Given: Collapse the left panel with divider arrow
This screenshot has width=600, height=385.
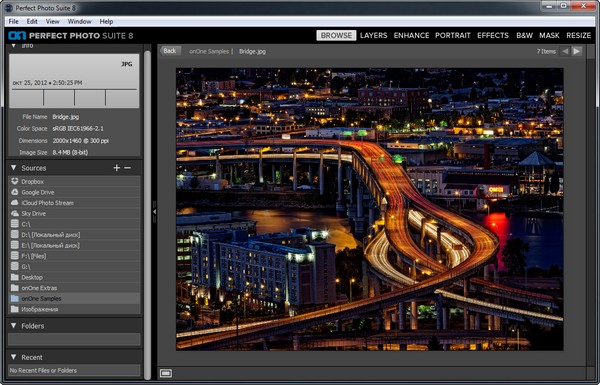Looking at the screenshot, I should click(154, 212).
